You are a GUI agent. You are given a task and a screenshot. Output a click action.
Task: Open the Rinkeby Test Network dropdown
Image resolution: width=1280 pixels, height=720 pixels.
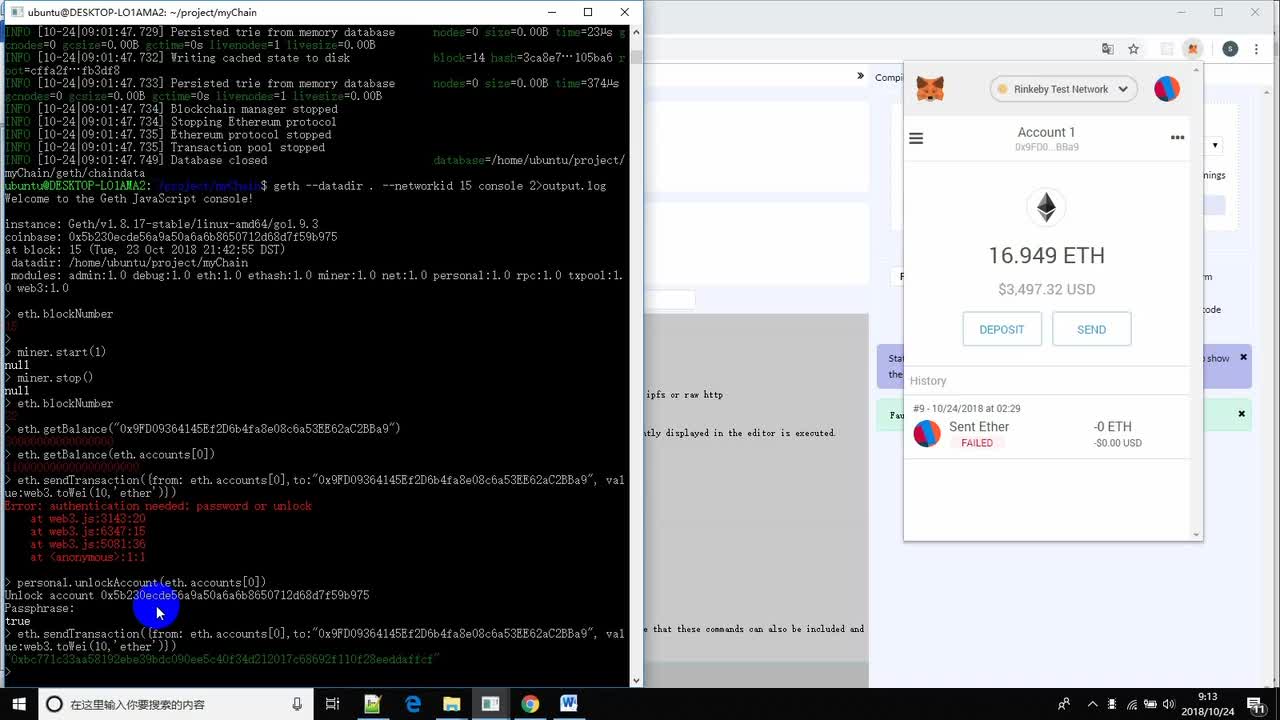(x=1063, y=89)
